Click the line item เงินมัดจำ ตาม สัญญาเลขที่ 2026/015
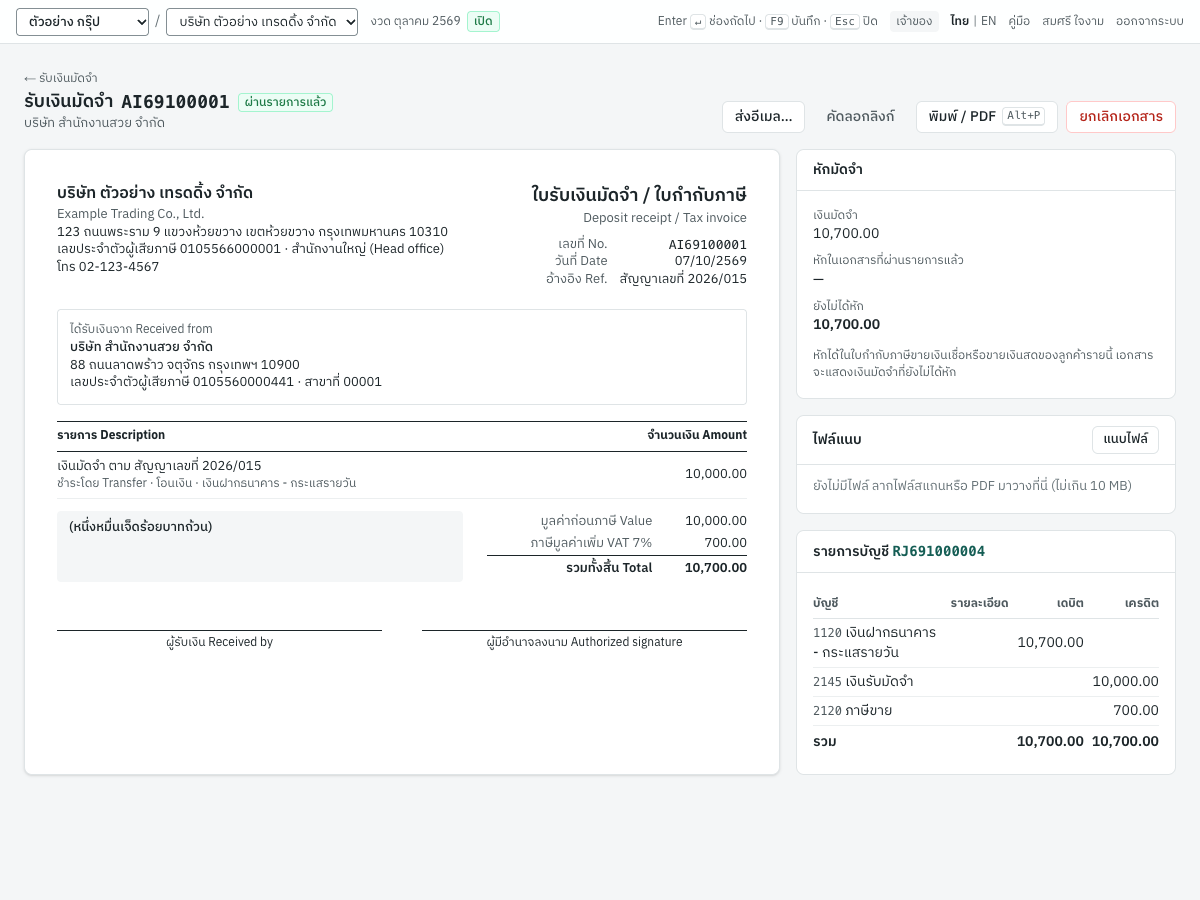This screenshot has height=900, width=1200. tap(159, 466)
